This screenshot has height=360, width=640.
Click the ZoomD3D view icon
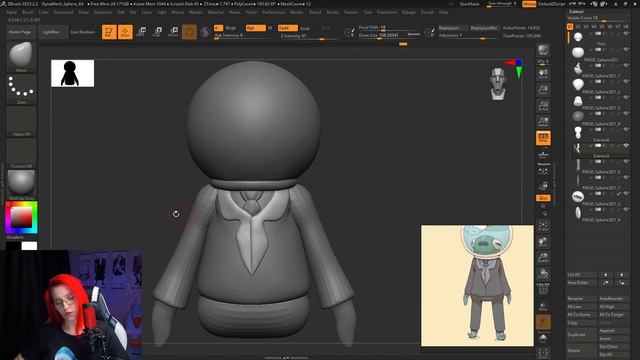(543, 258)
